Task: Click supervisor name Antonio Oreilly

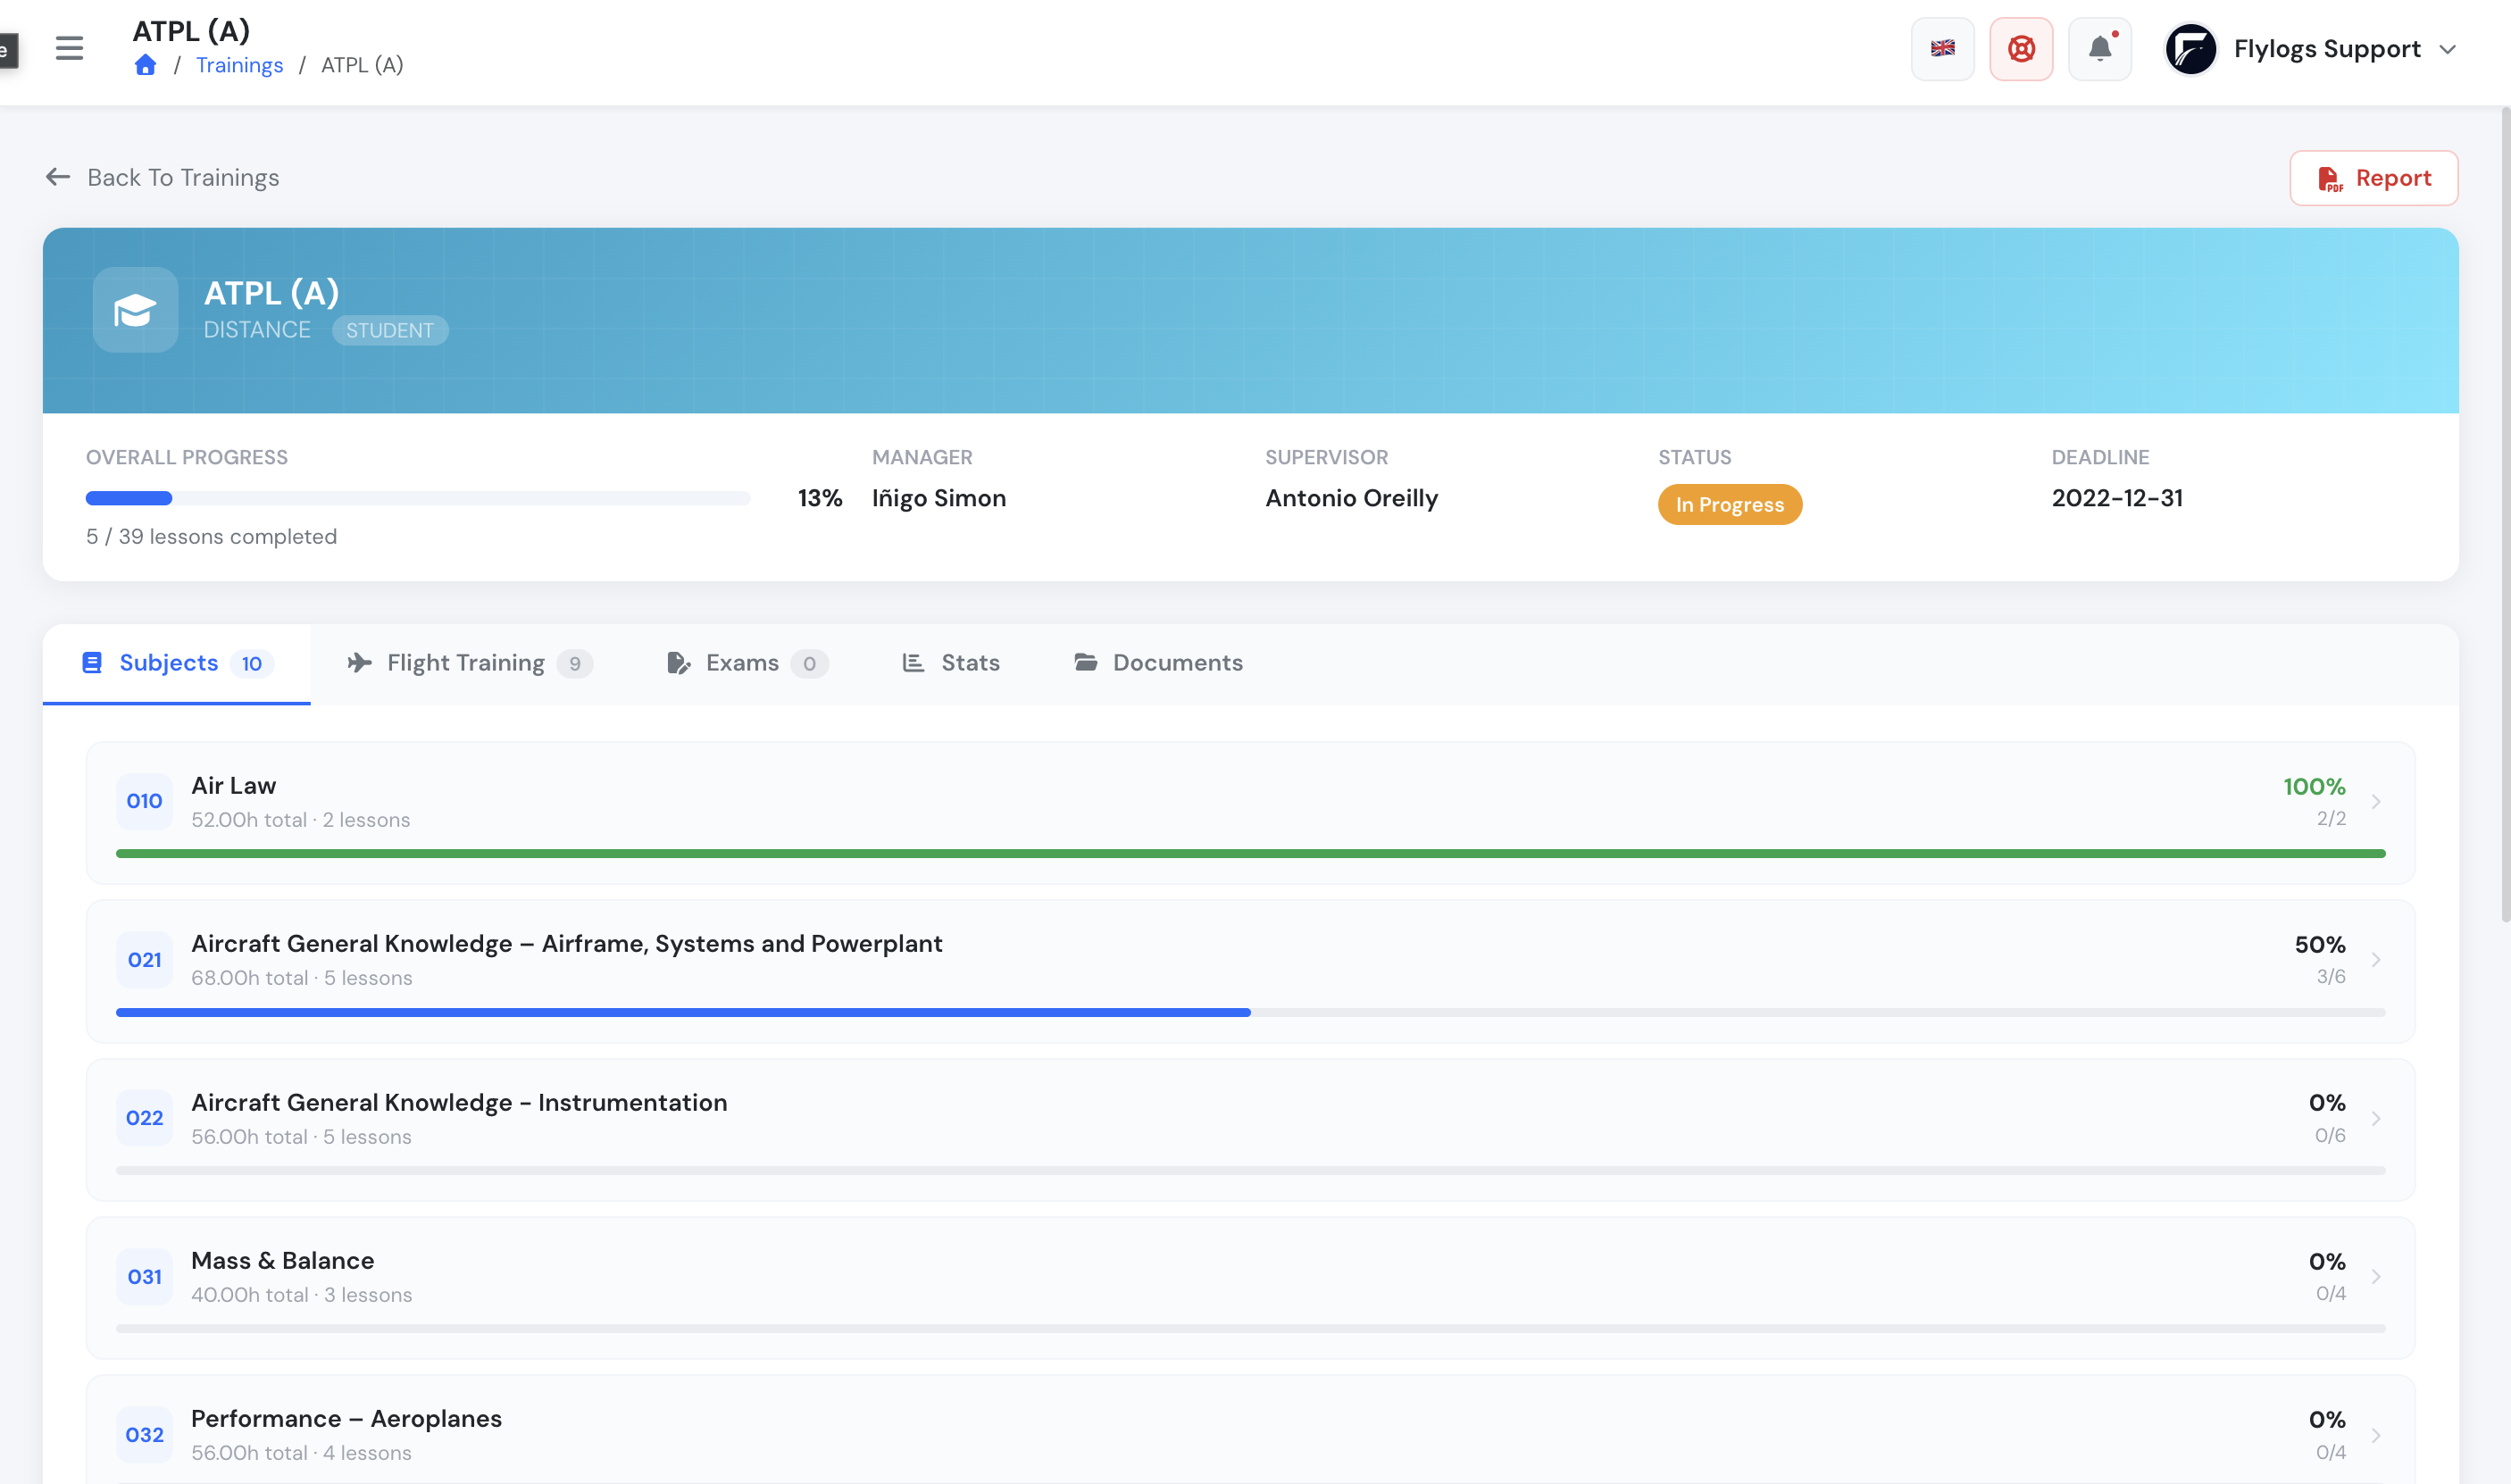Action: pos(1351,498)
